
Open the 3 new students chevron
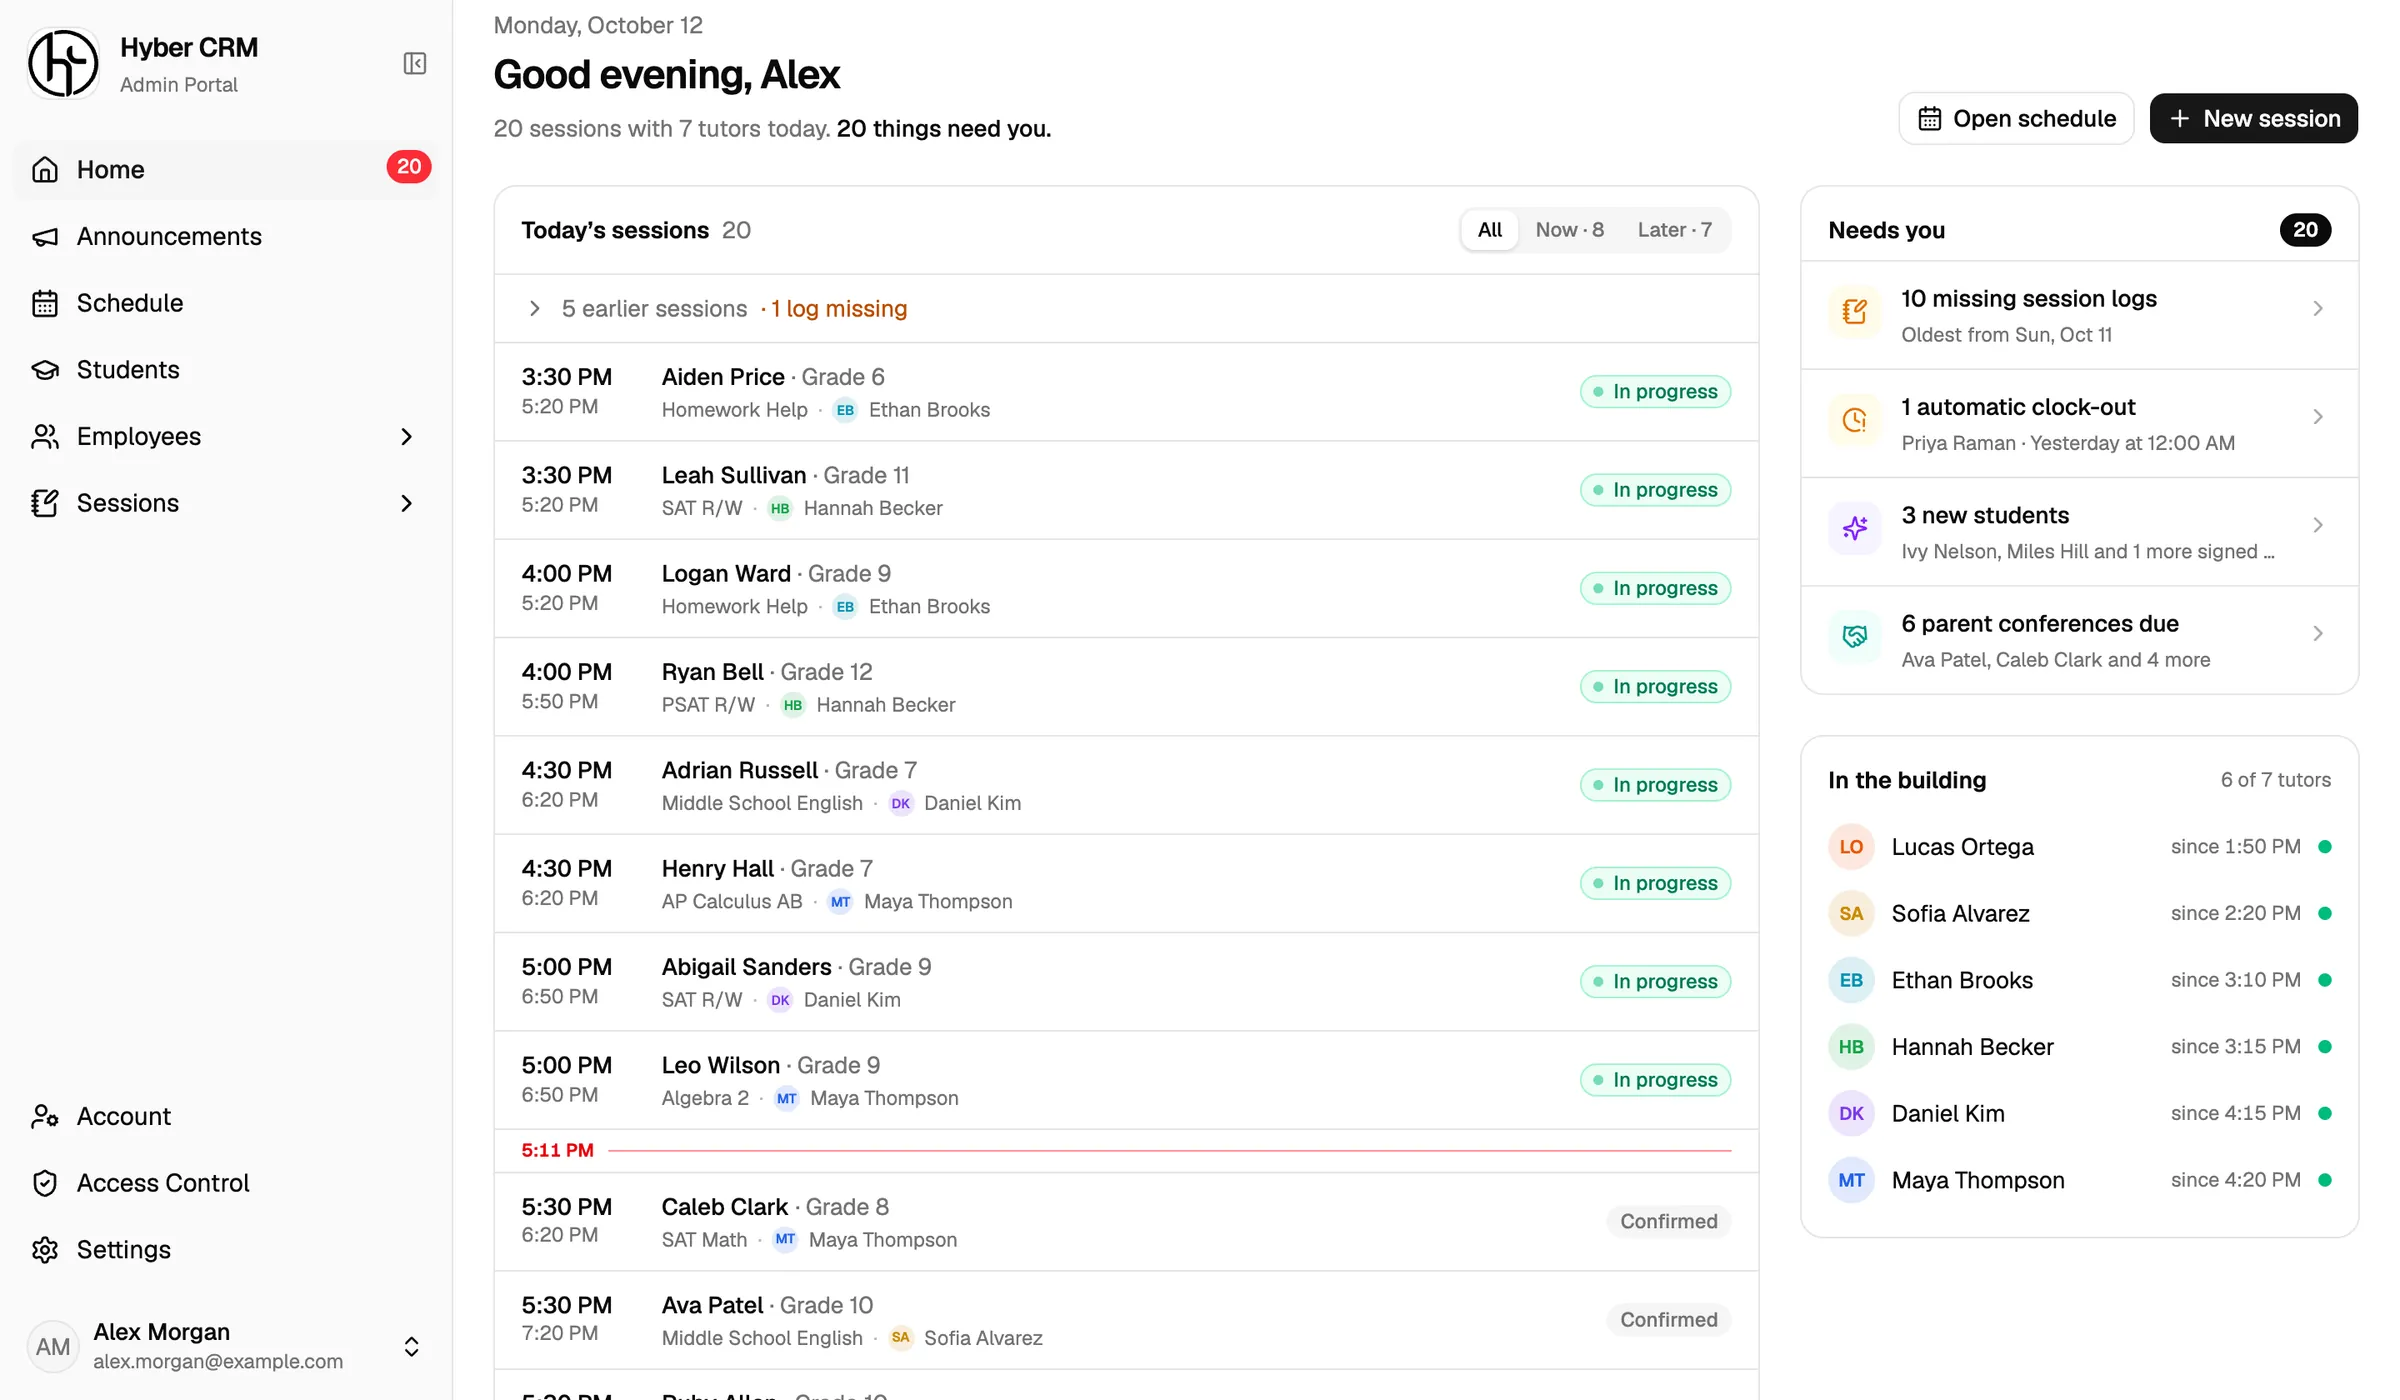tap(2317, 525)
